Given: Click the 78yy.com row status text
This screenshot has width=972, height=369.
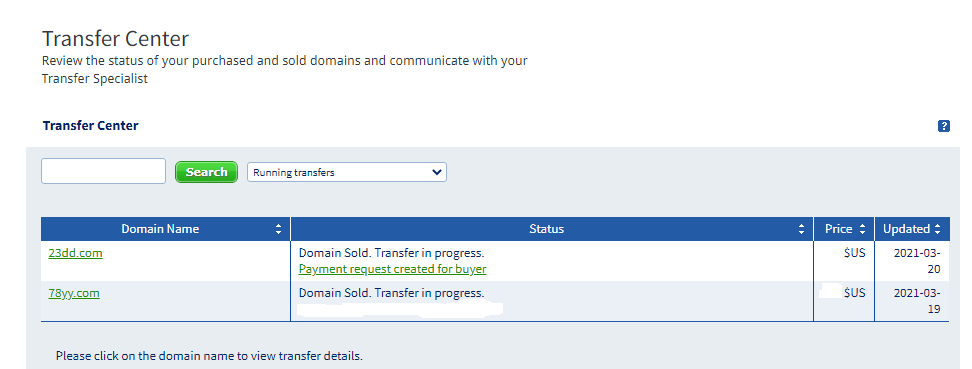Looking at the screenshot, I should 391,293.
